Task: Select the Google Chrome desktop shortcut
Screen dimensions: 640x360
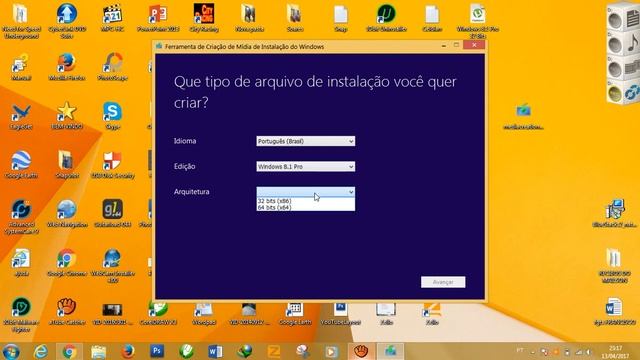Action: pyautogui.click(x=67, y=262)
